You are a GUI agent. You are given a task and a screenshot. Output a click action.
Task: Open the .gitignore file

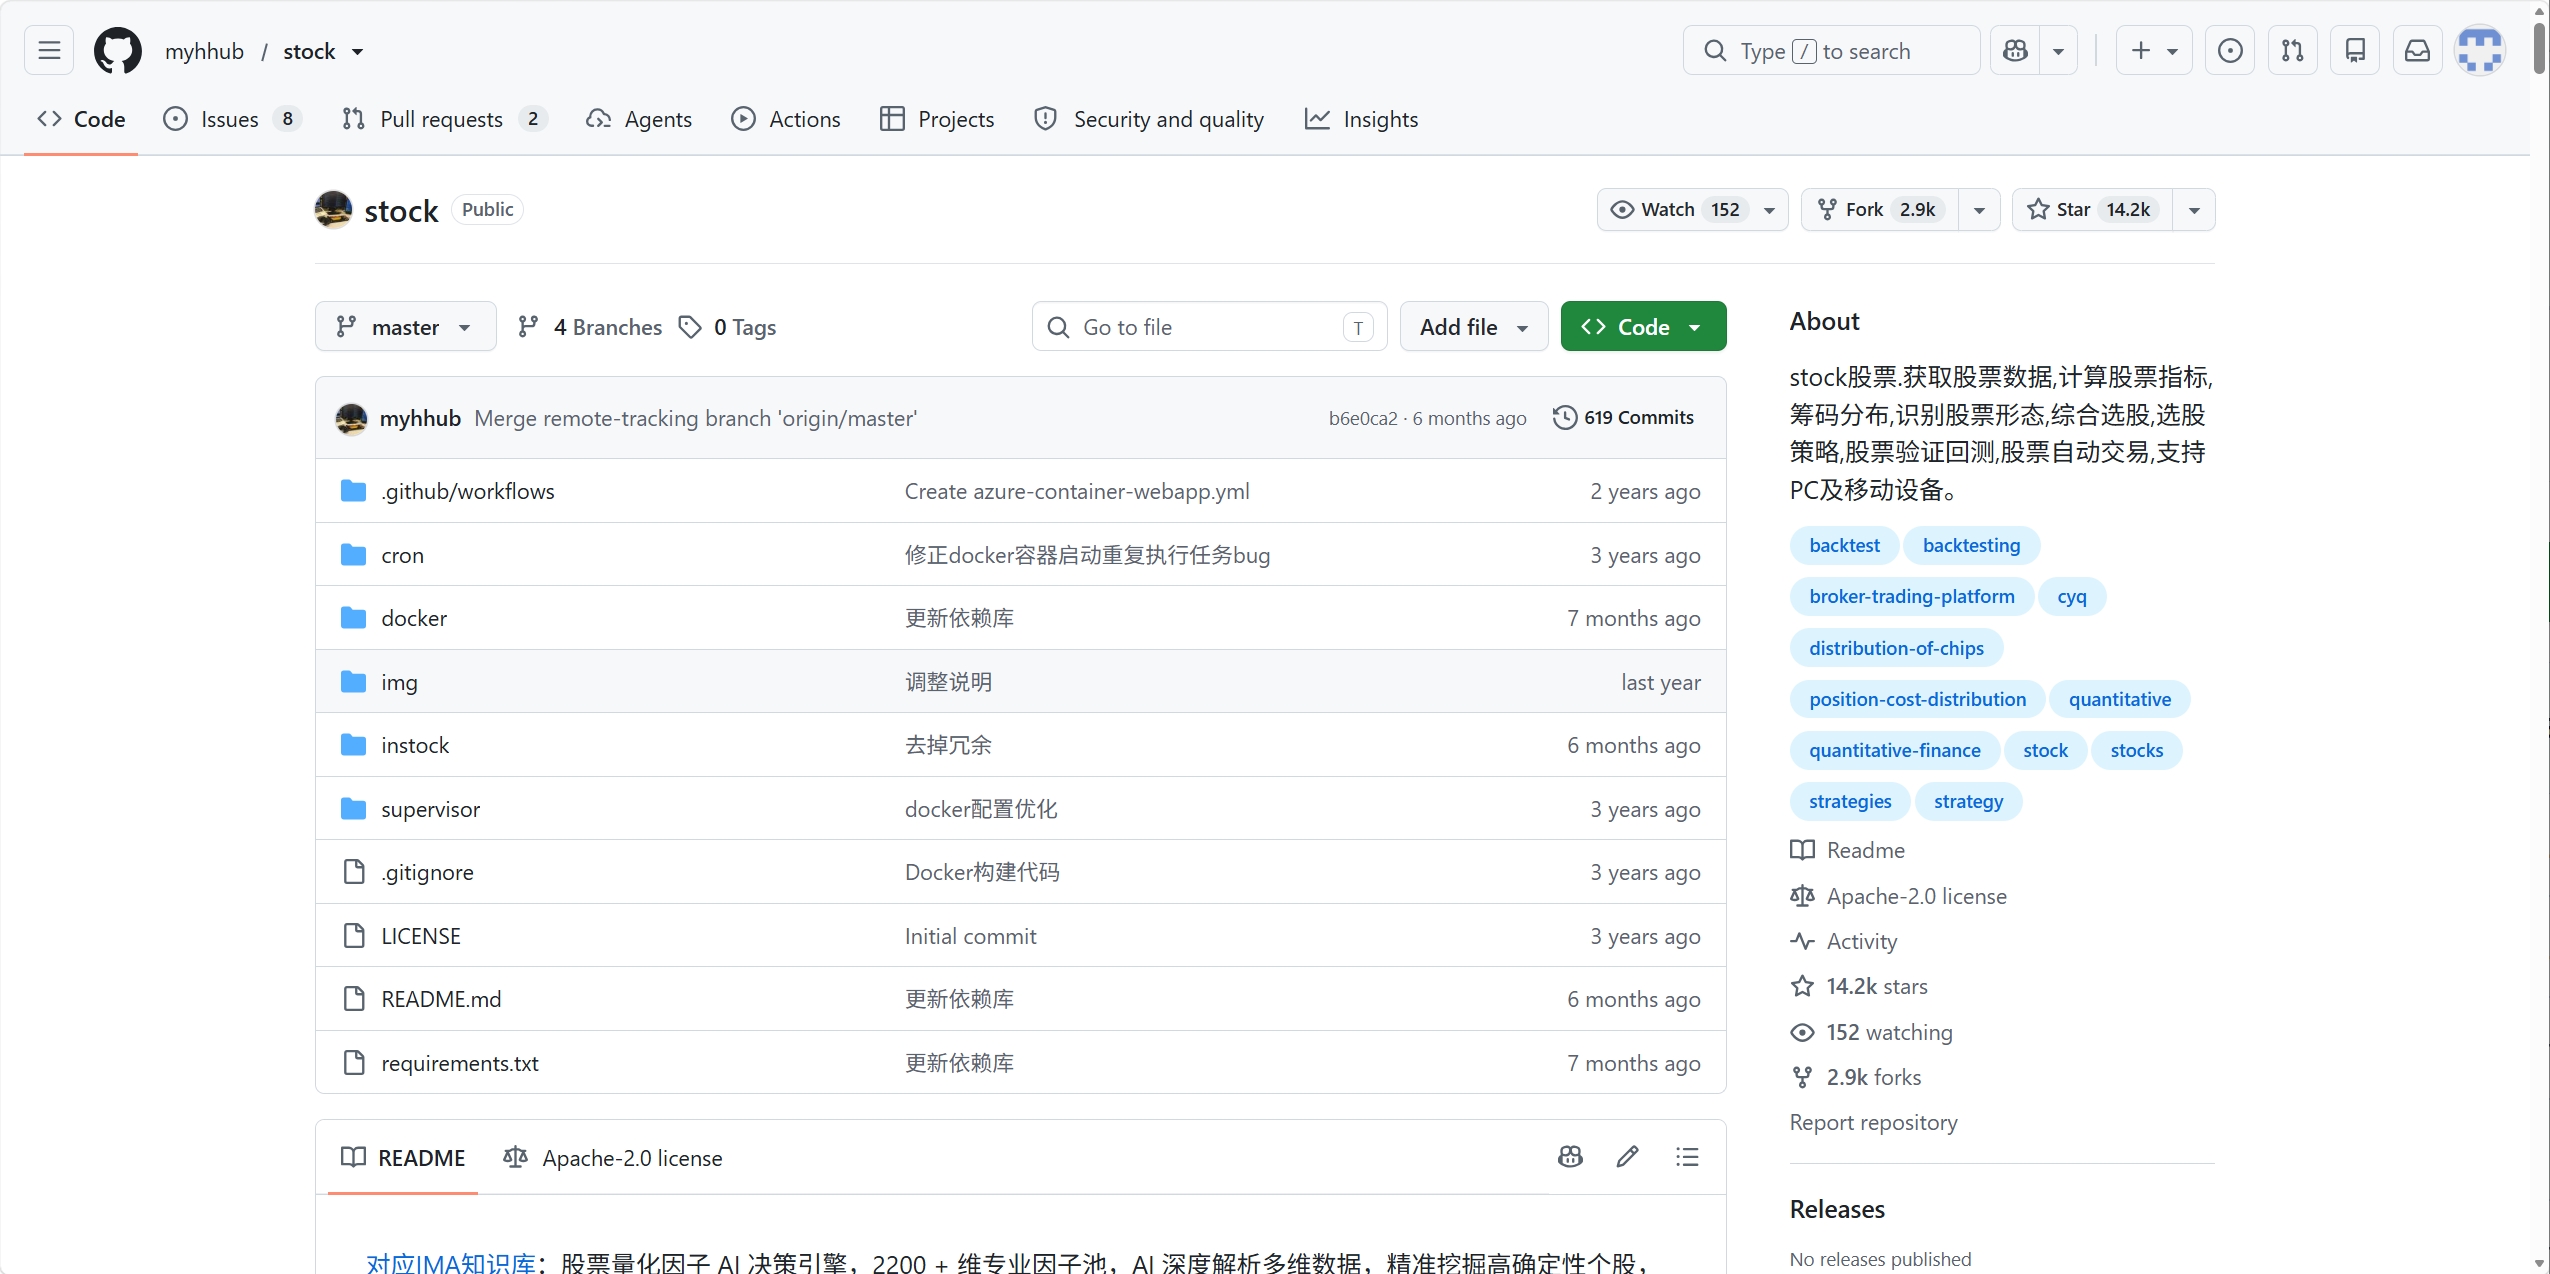point(427,872)
